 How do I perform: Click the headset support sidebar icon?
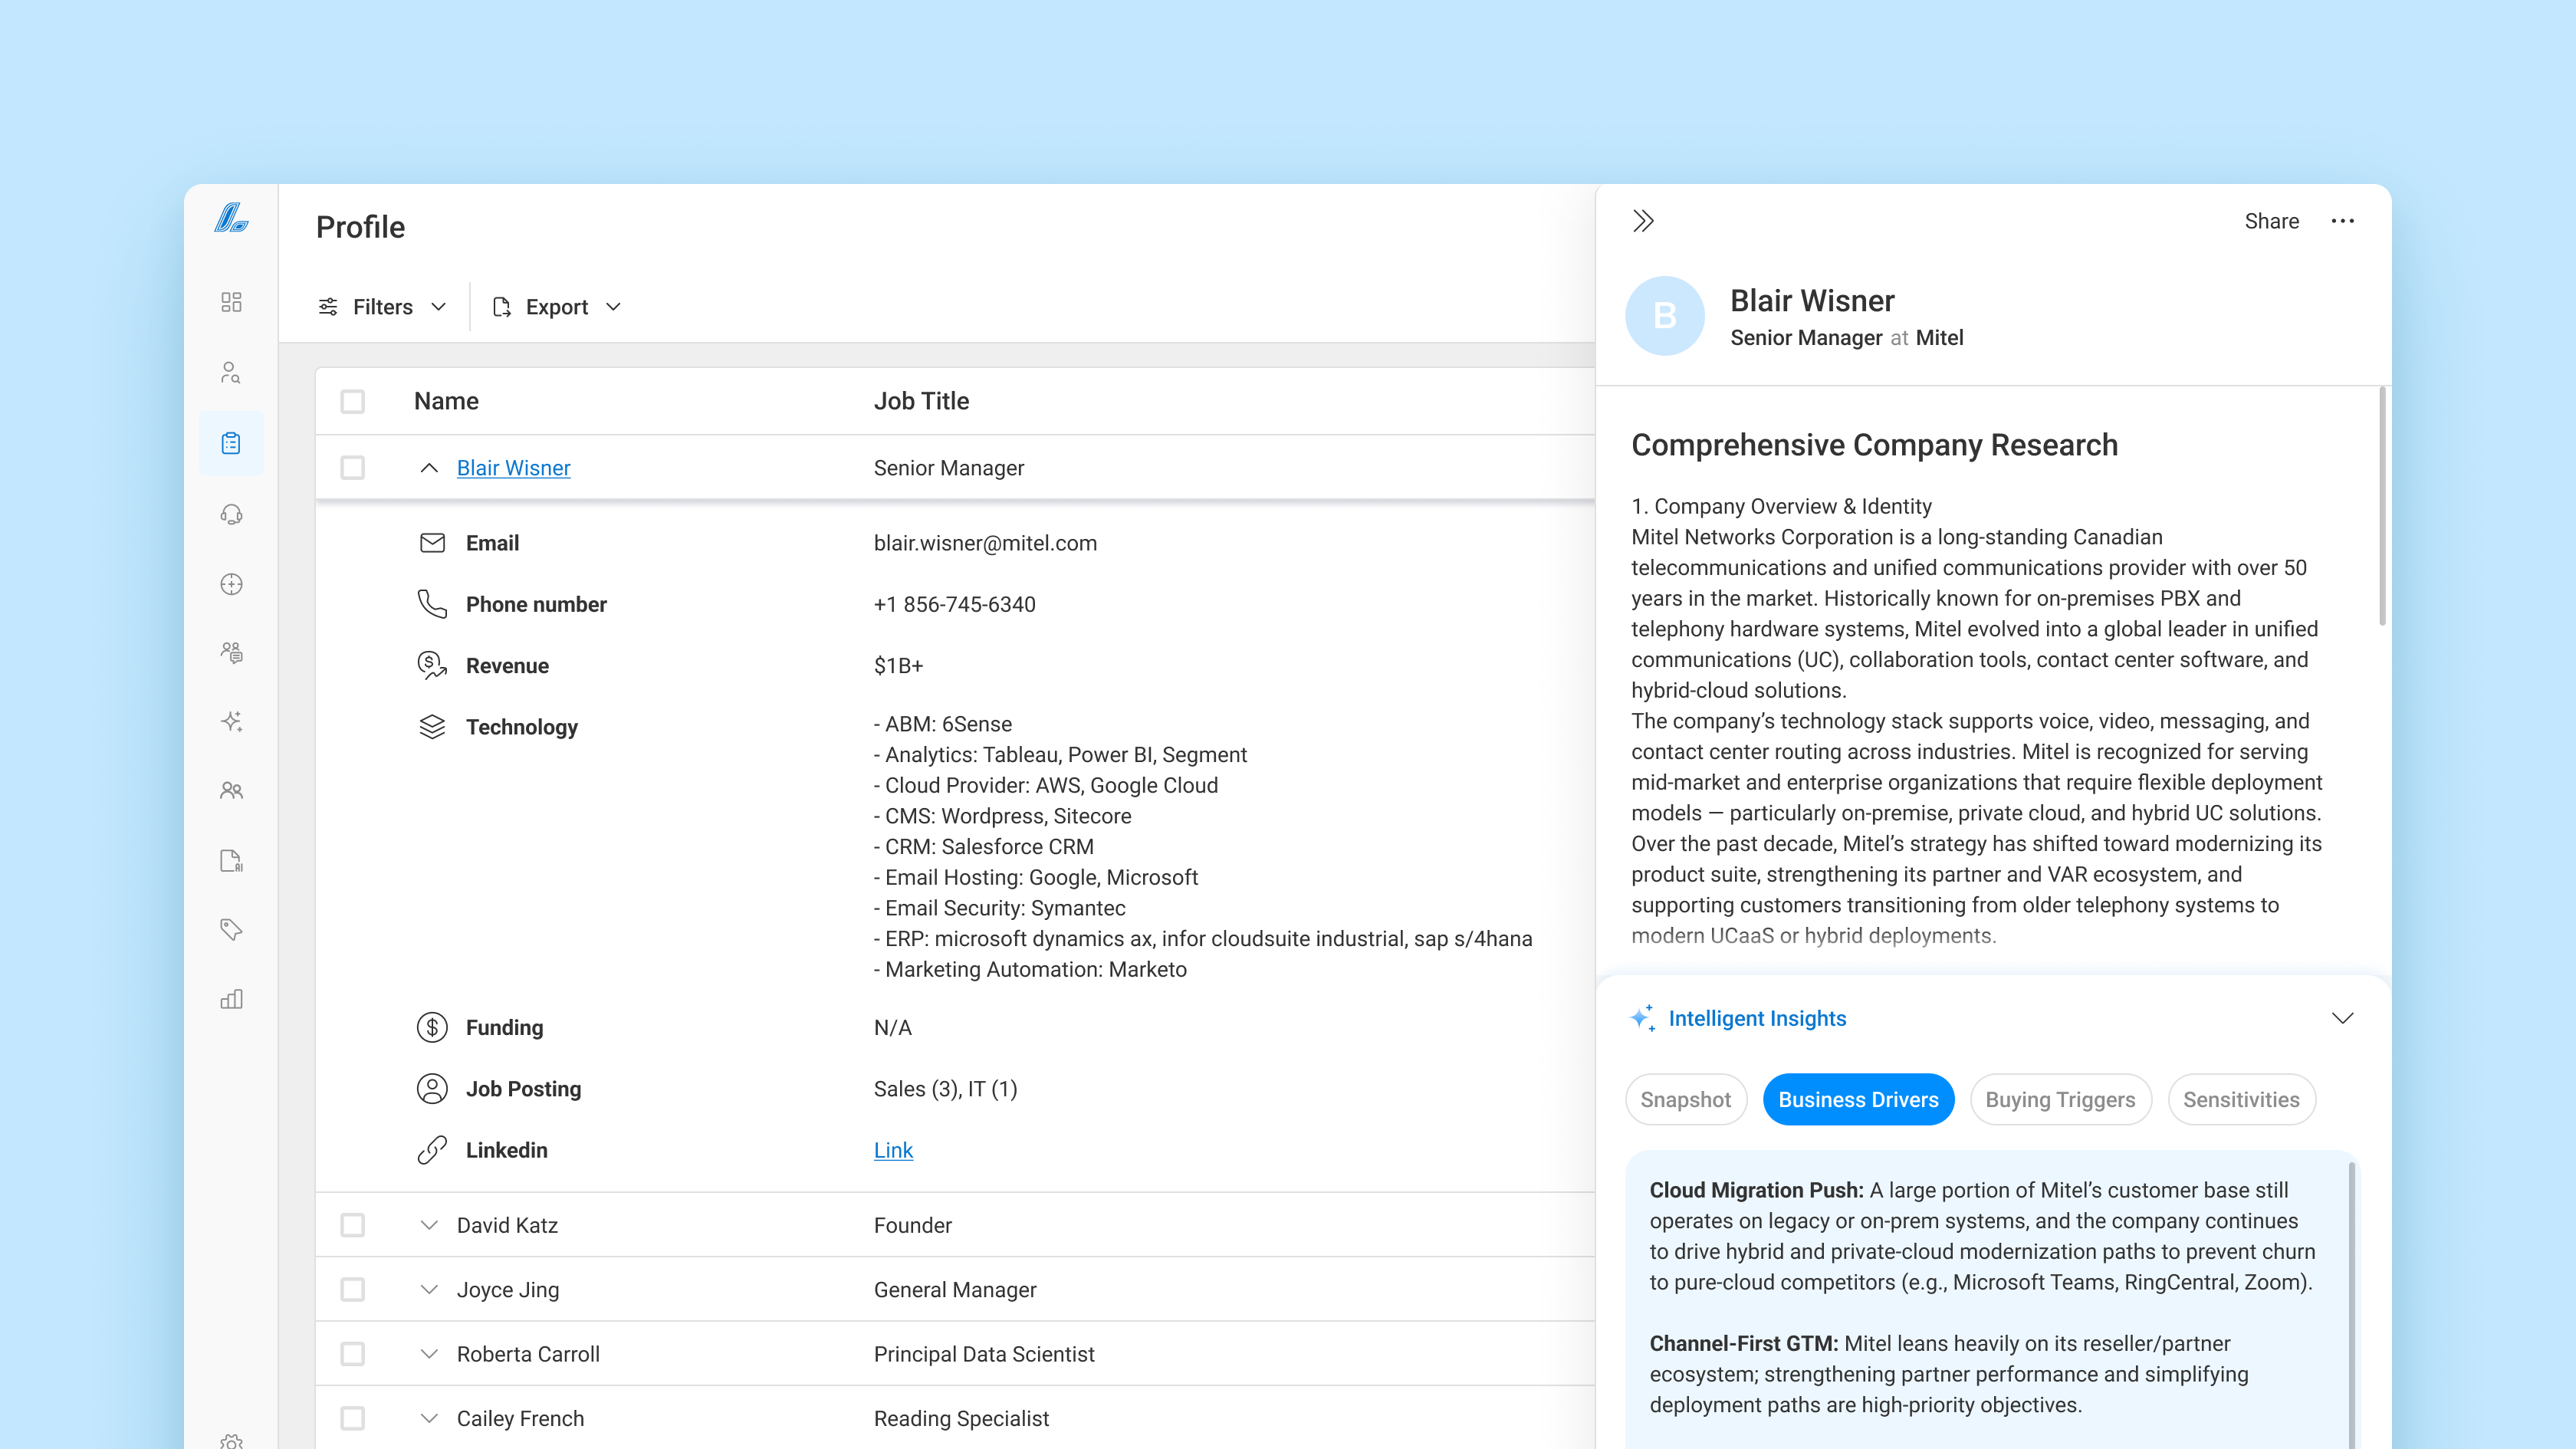pyautogui.click(x=231, y=514)
